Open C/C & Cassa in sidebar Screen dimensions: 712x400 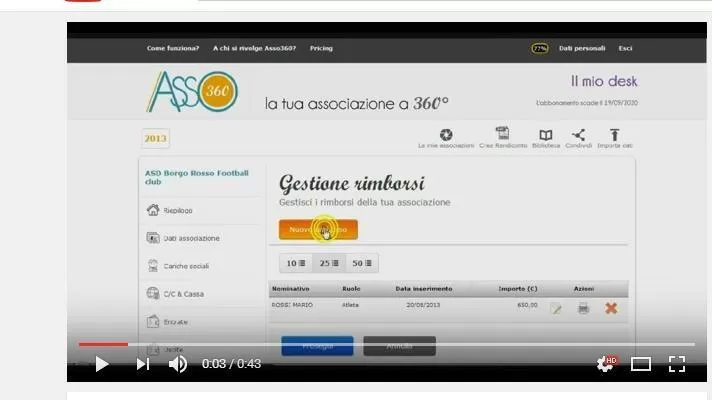click(183, 294)
